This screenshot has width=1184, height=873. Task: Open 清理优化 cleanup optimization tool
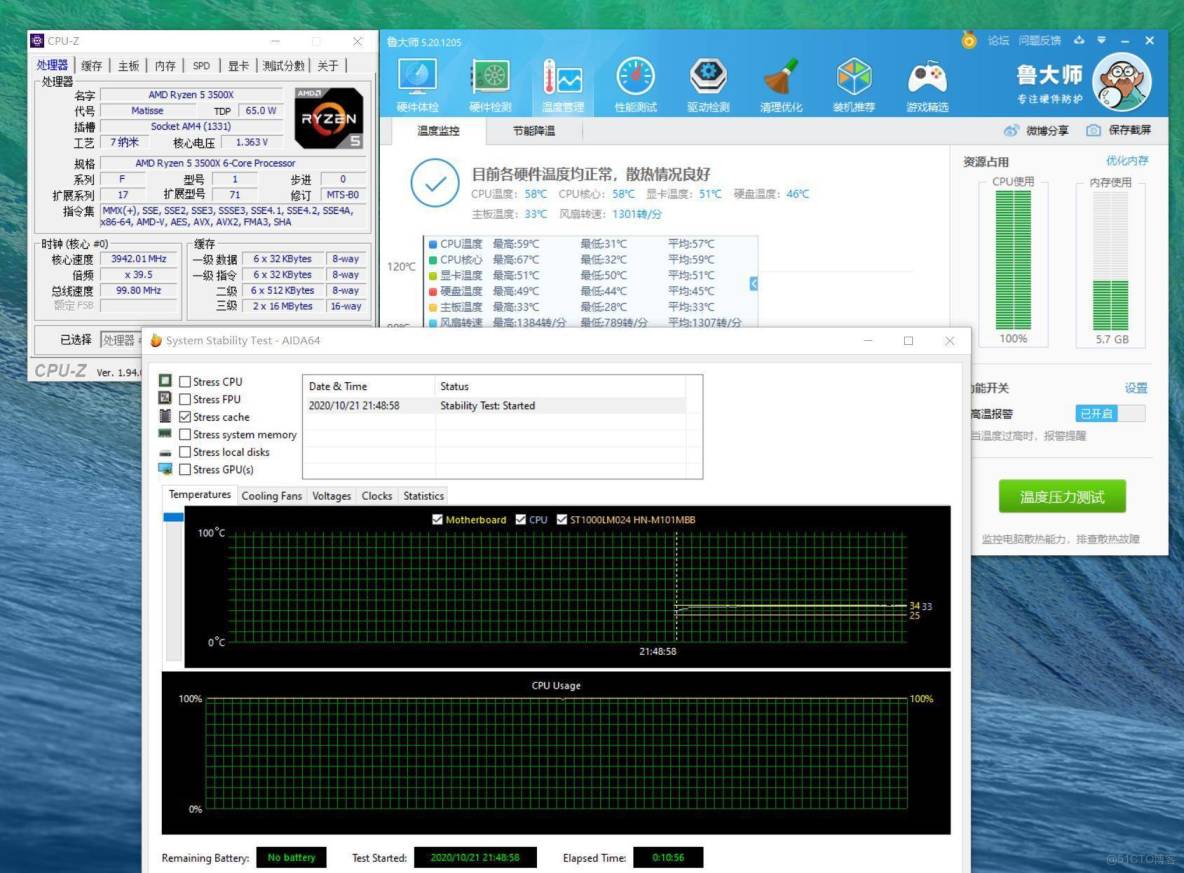tap(780, 78)
